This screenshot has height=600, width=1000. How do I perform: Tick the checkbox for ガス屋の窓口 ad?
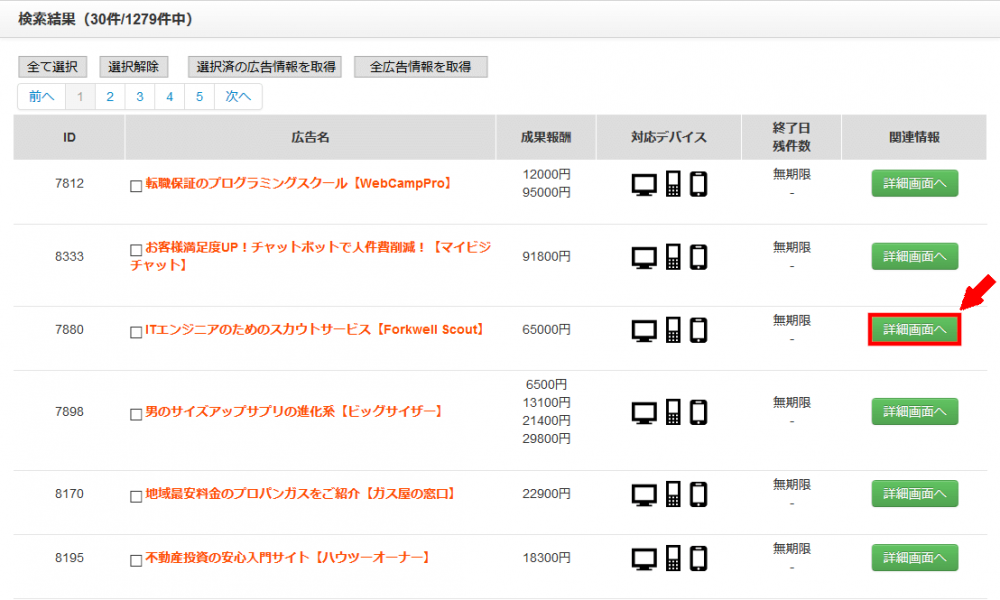coord(136,497)
